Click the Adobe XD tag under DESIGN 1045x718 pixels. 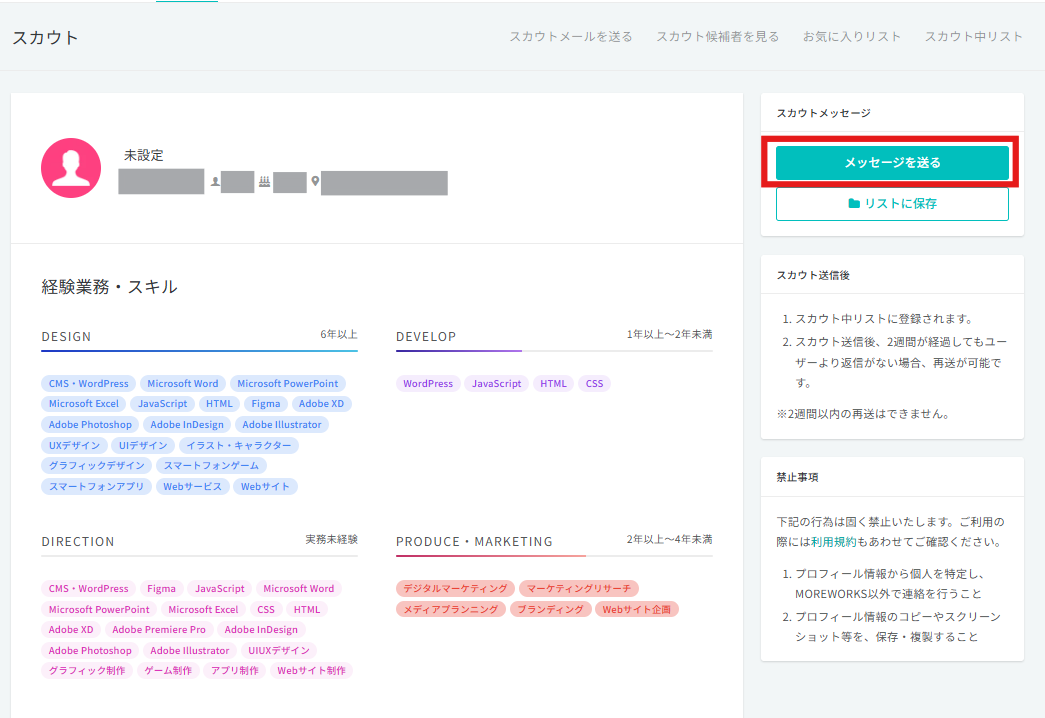click(x=321, y=404)
